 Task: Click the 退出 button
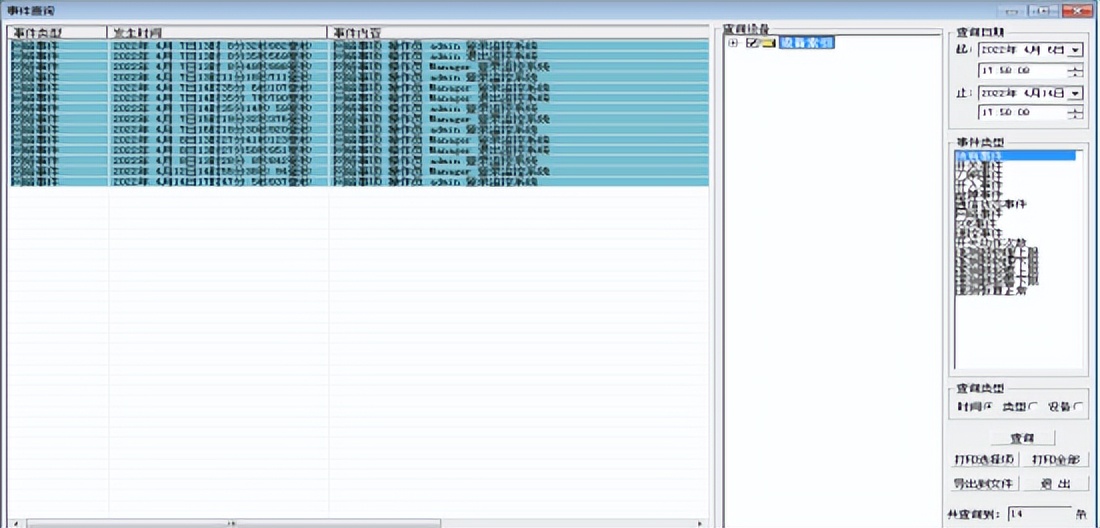(1056, 484)
